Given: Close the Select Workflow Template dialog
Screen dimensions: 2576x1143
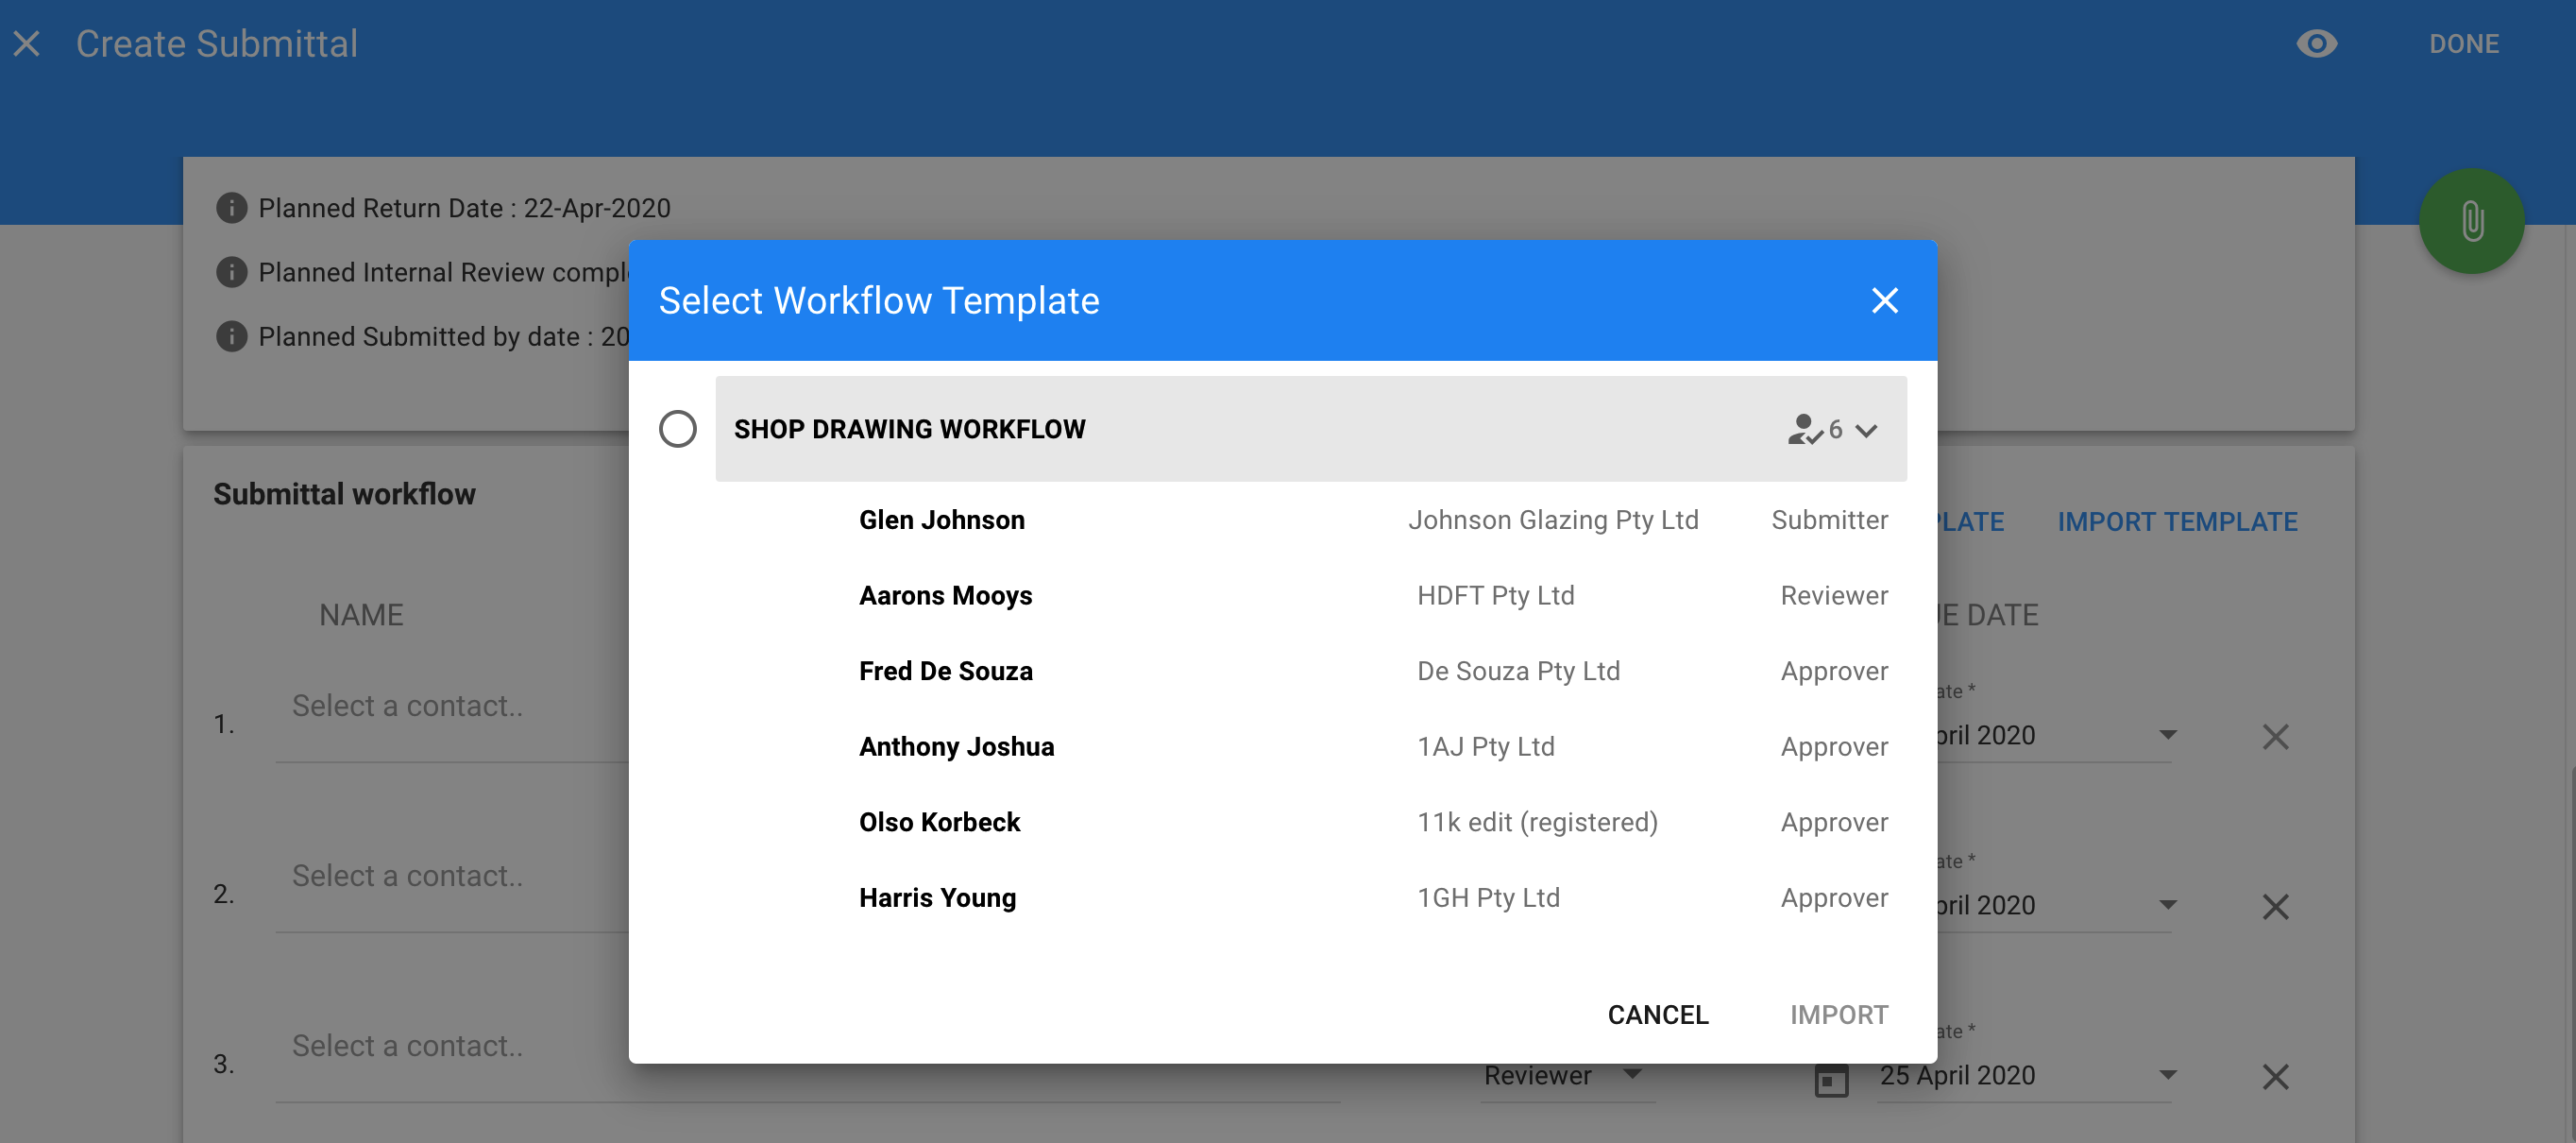Looking at the screenshot, I should 1885,300.
